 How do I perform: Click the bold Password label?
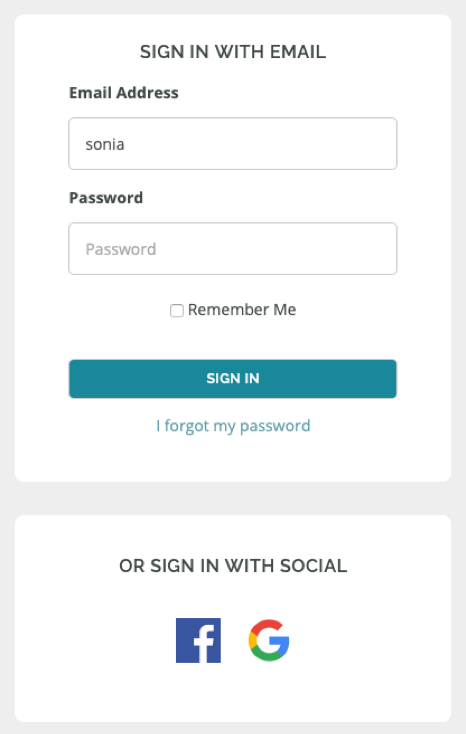pyautogui.click(x=106, y=198)
